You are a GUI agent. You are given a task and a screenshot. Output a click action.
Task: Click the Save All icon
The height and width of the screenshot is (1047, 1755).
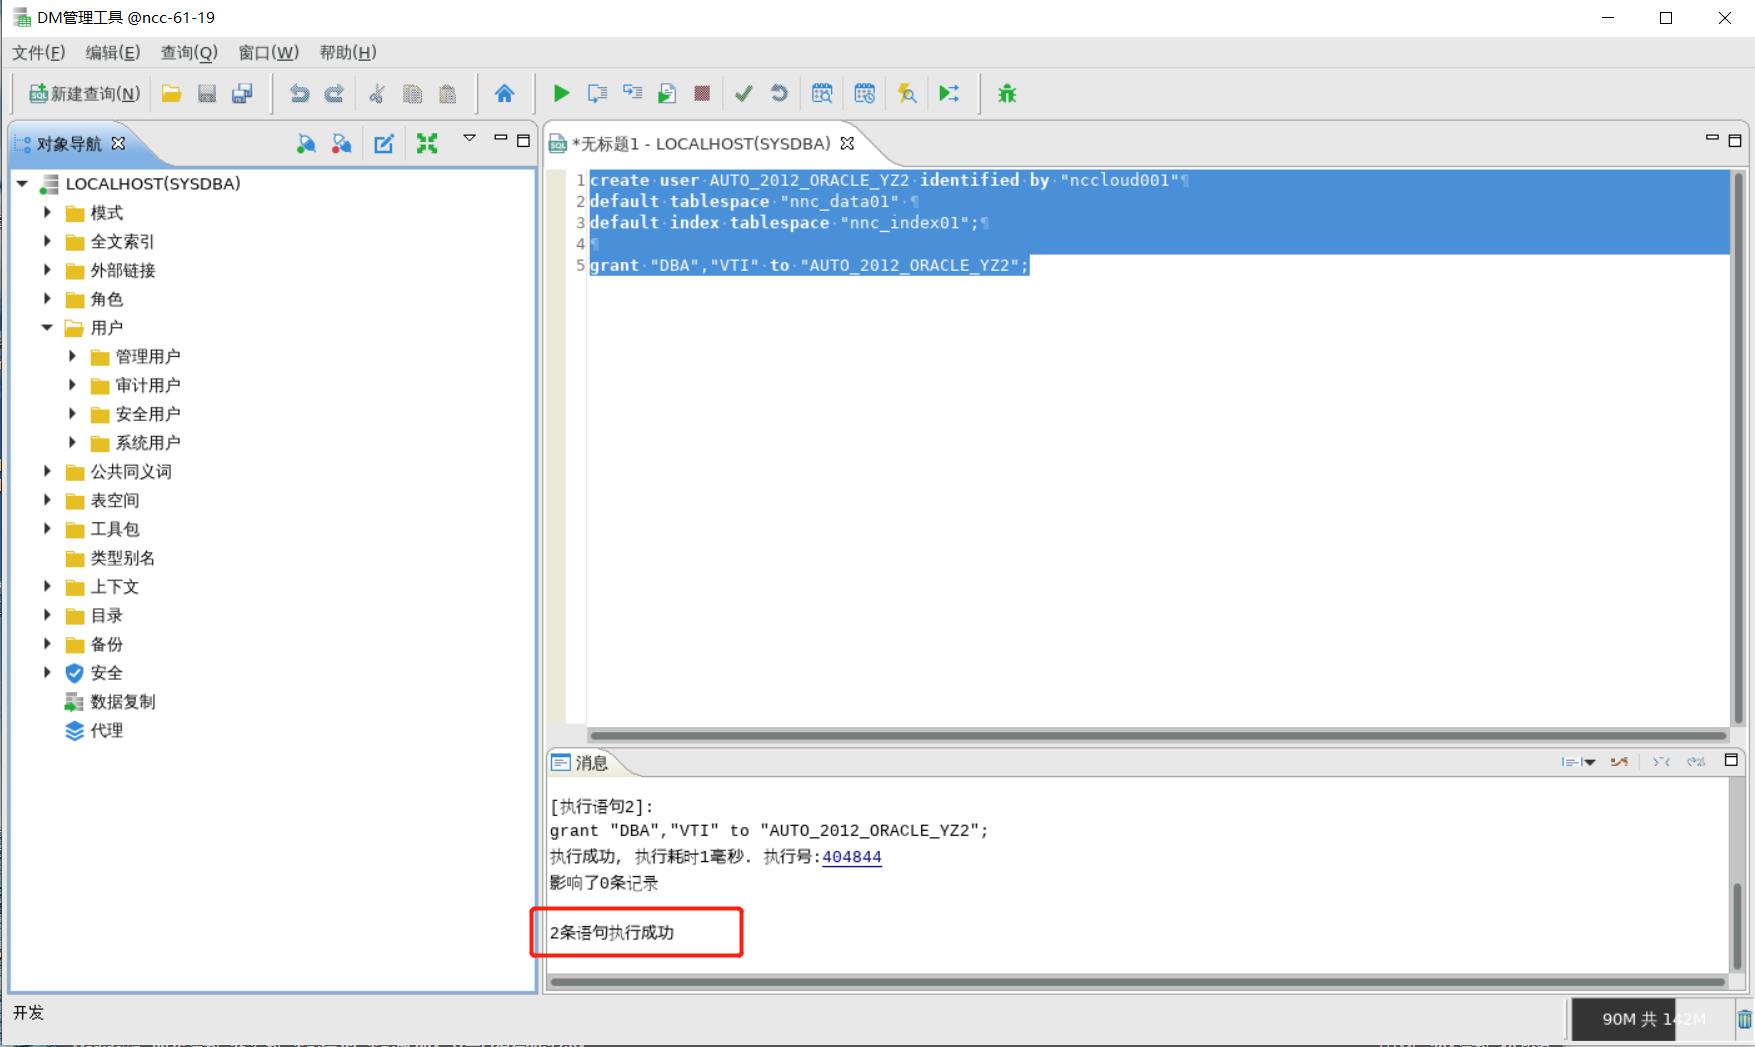(242, 94)
